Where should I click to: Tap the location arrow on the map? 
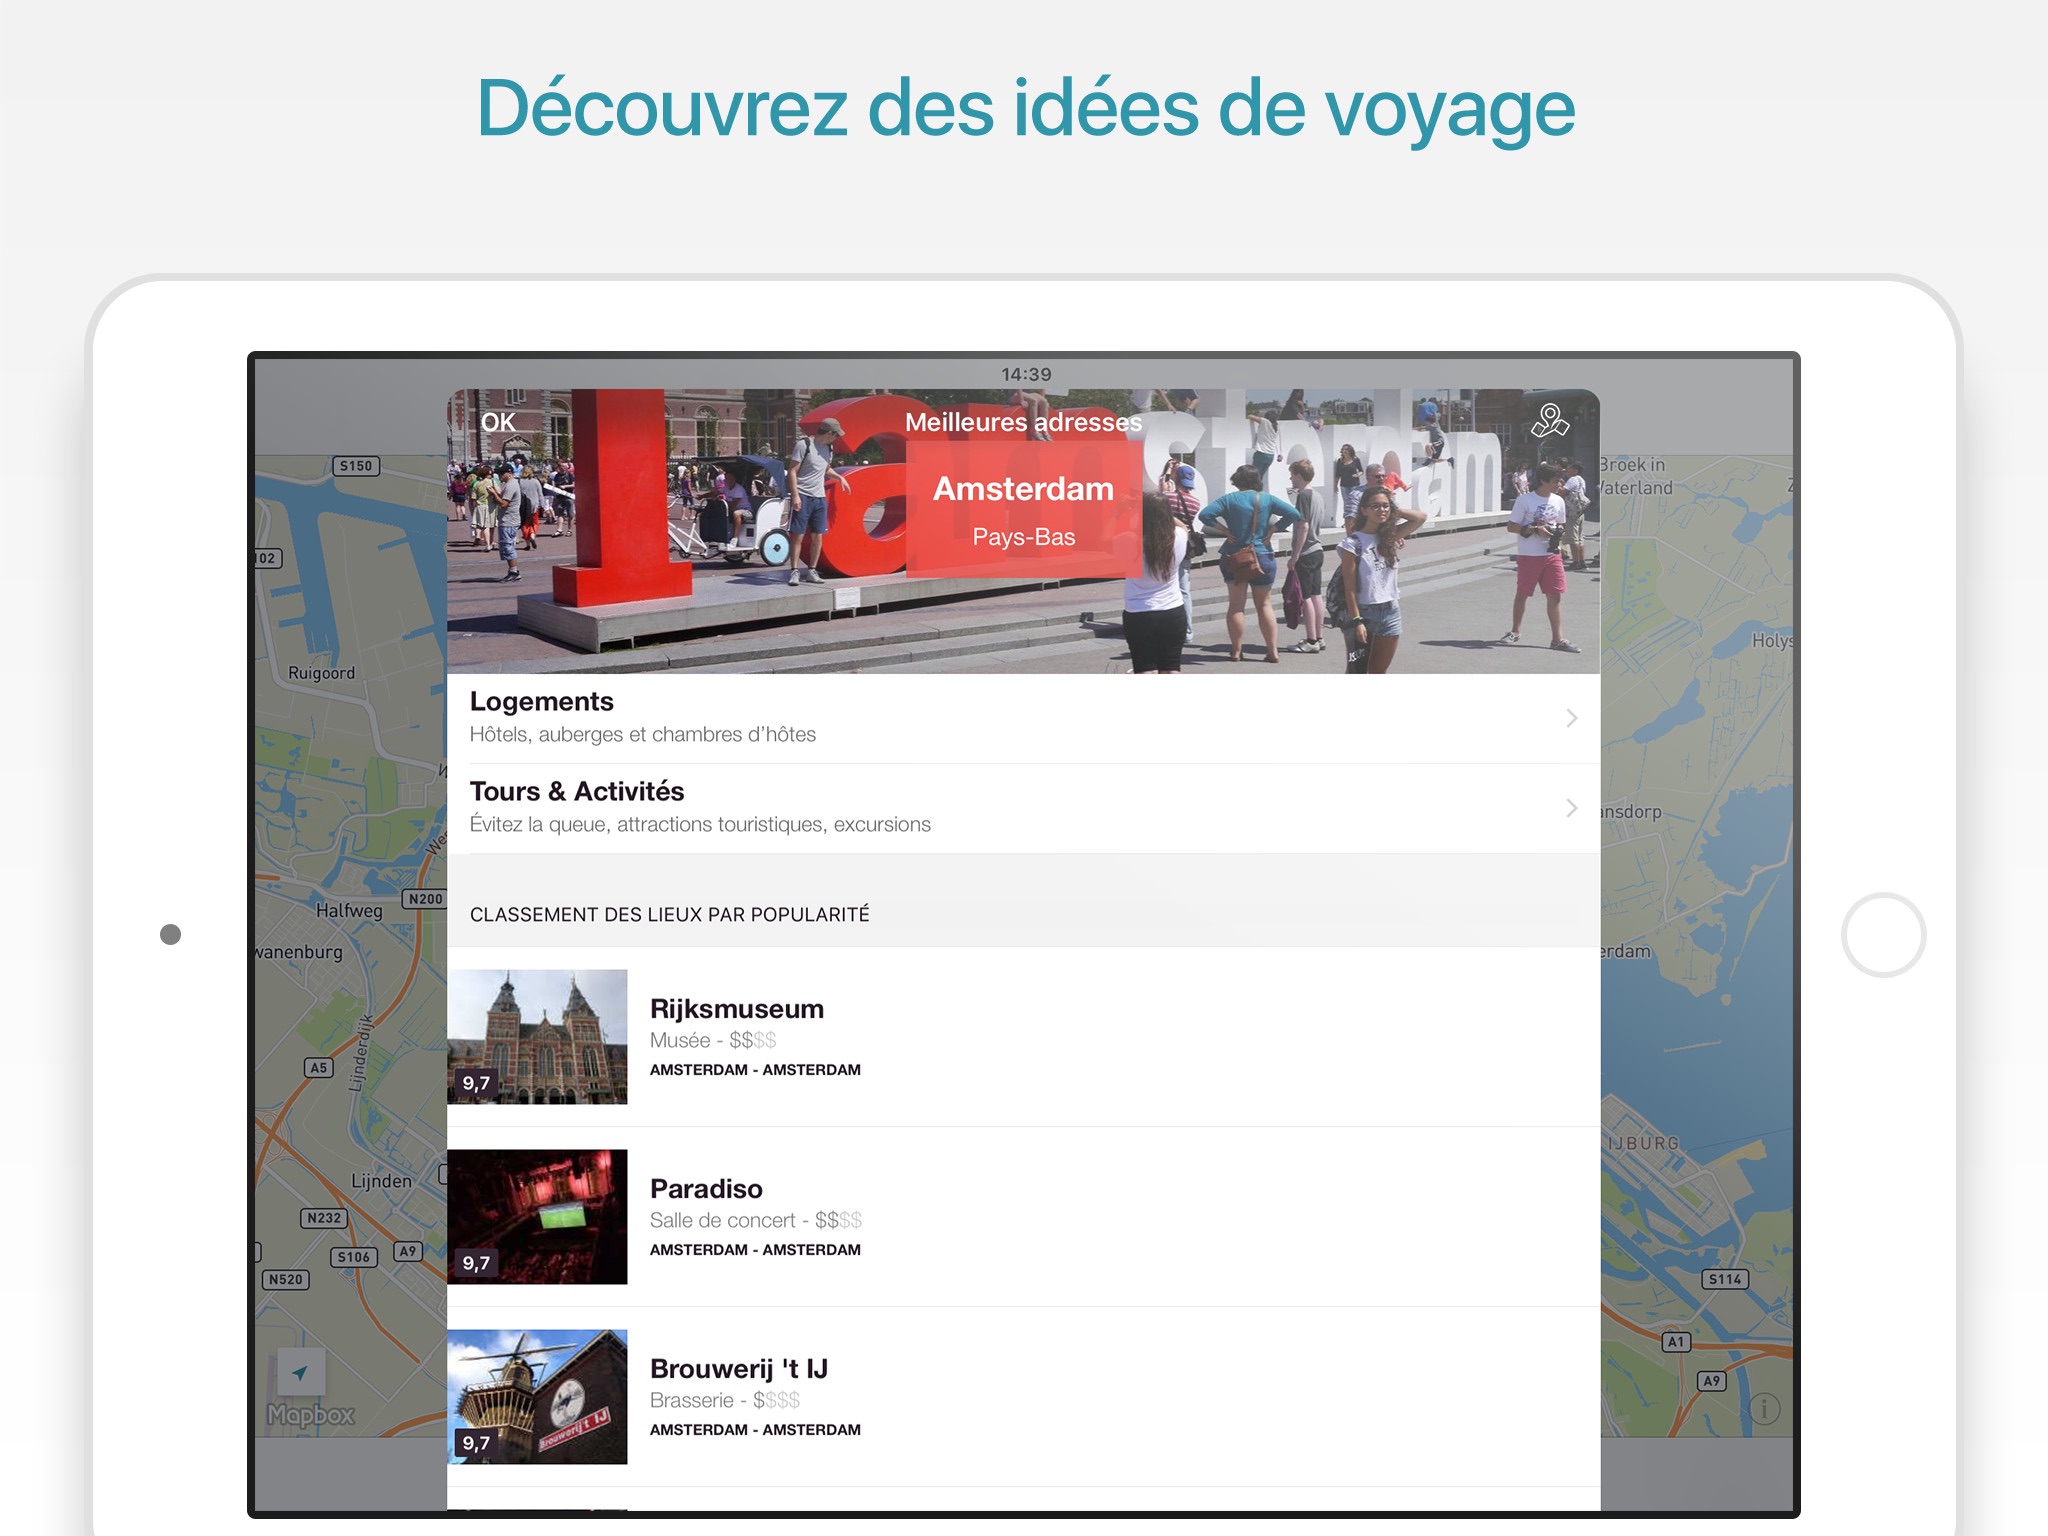pyautogui.click(x=300, y=1373)
